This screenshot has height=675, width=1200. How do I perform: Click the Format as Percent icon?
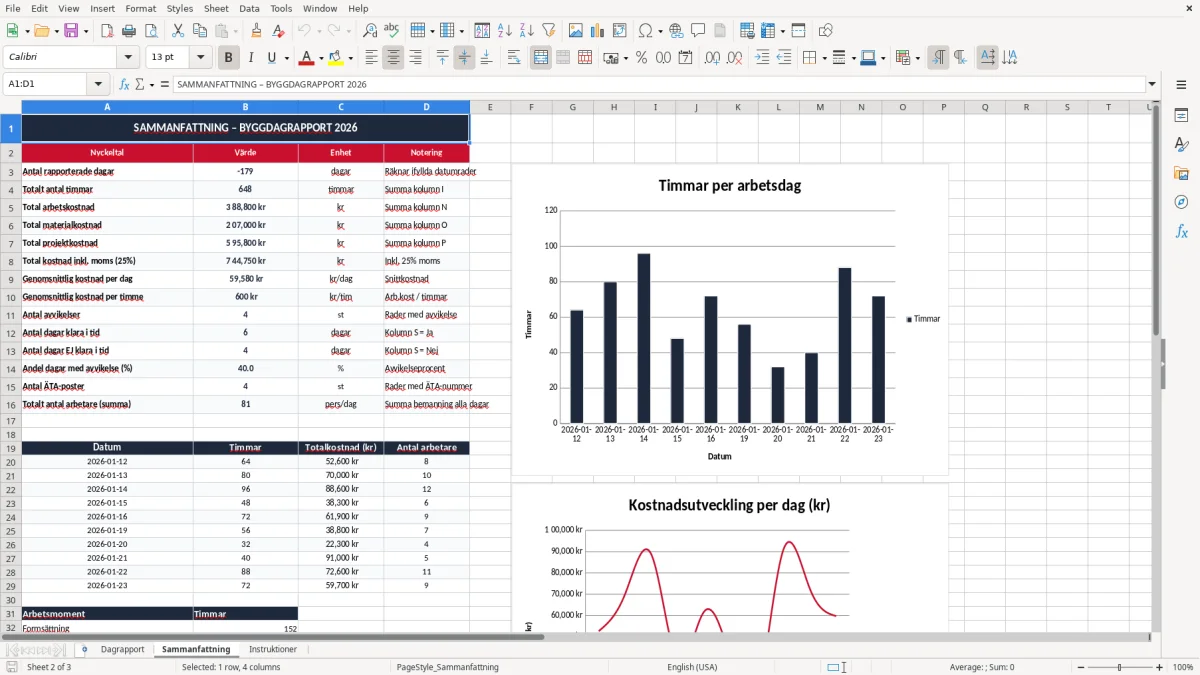tap(642, 58)
